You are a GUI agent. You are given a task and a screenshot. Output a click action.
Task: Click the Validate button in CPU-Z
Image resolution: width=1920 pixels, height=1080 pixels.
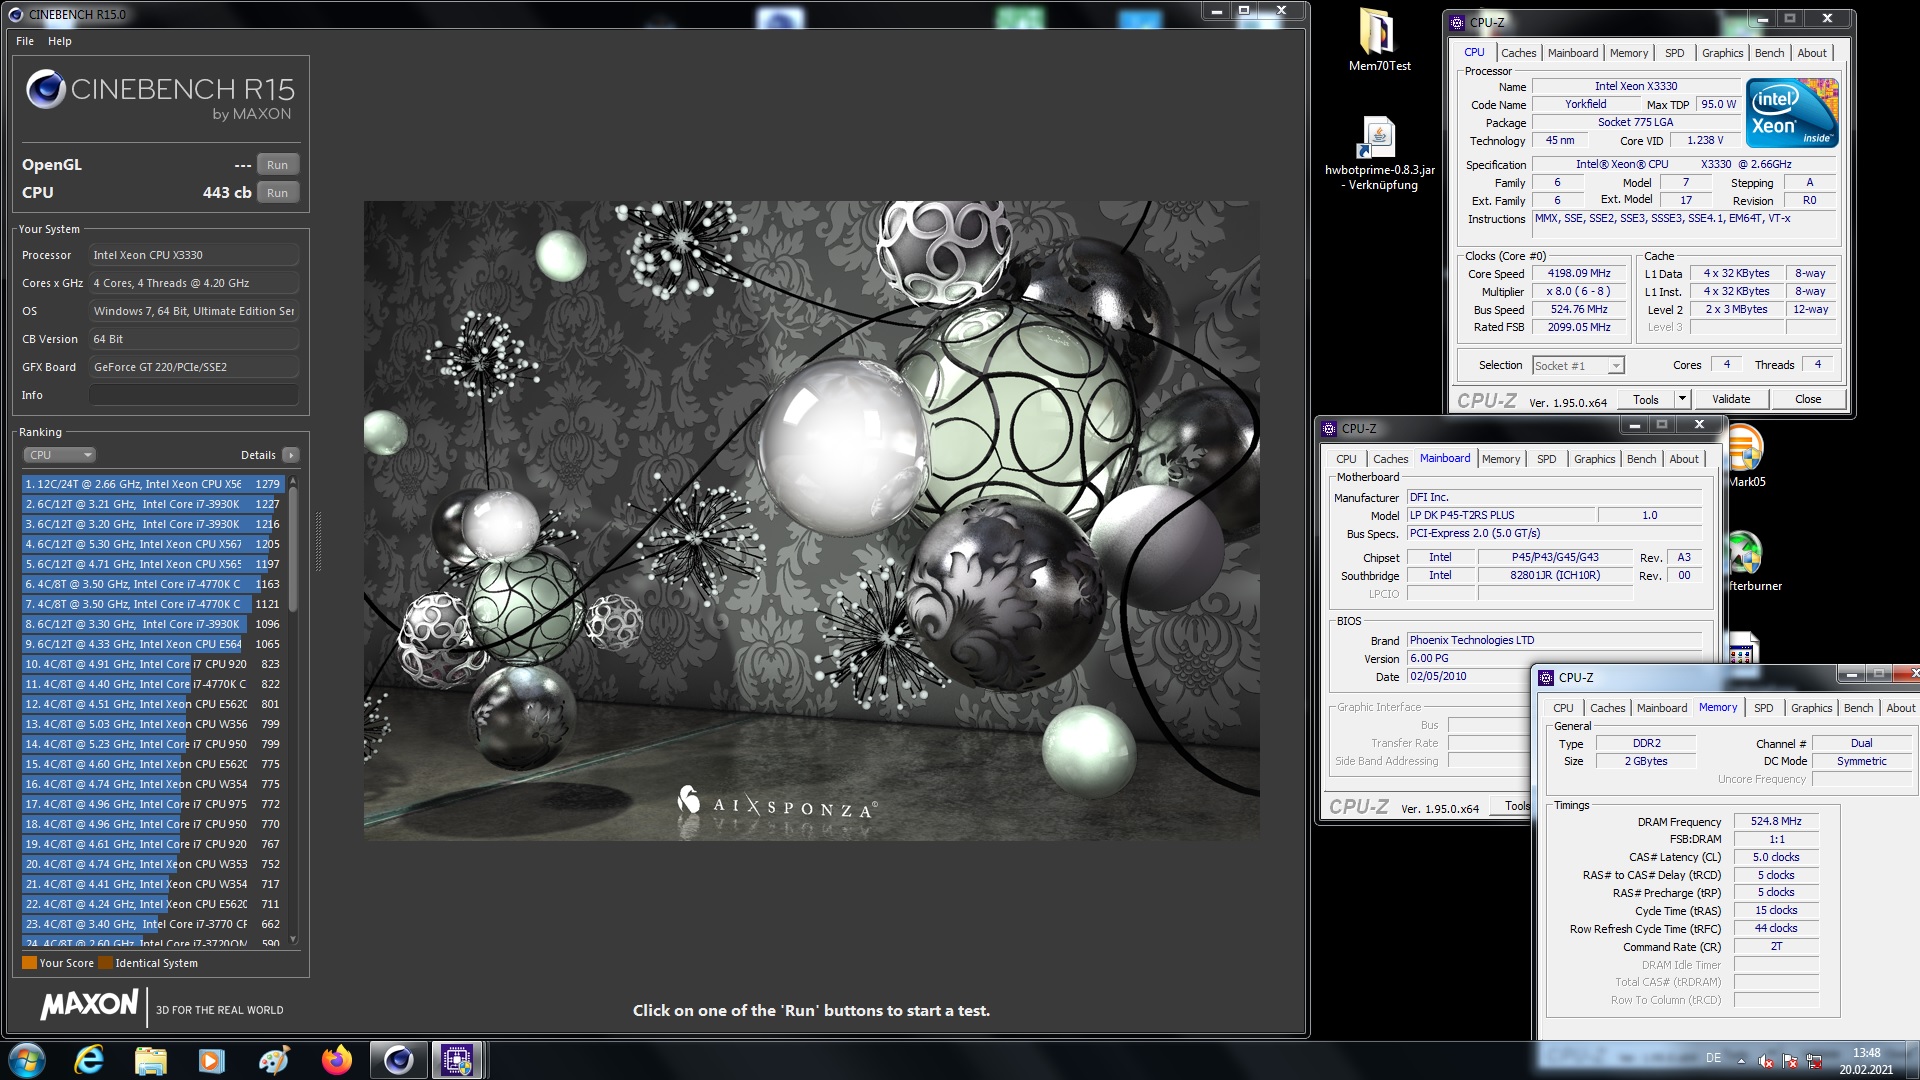tap(1731, 399)
